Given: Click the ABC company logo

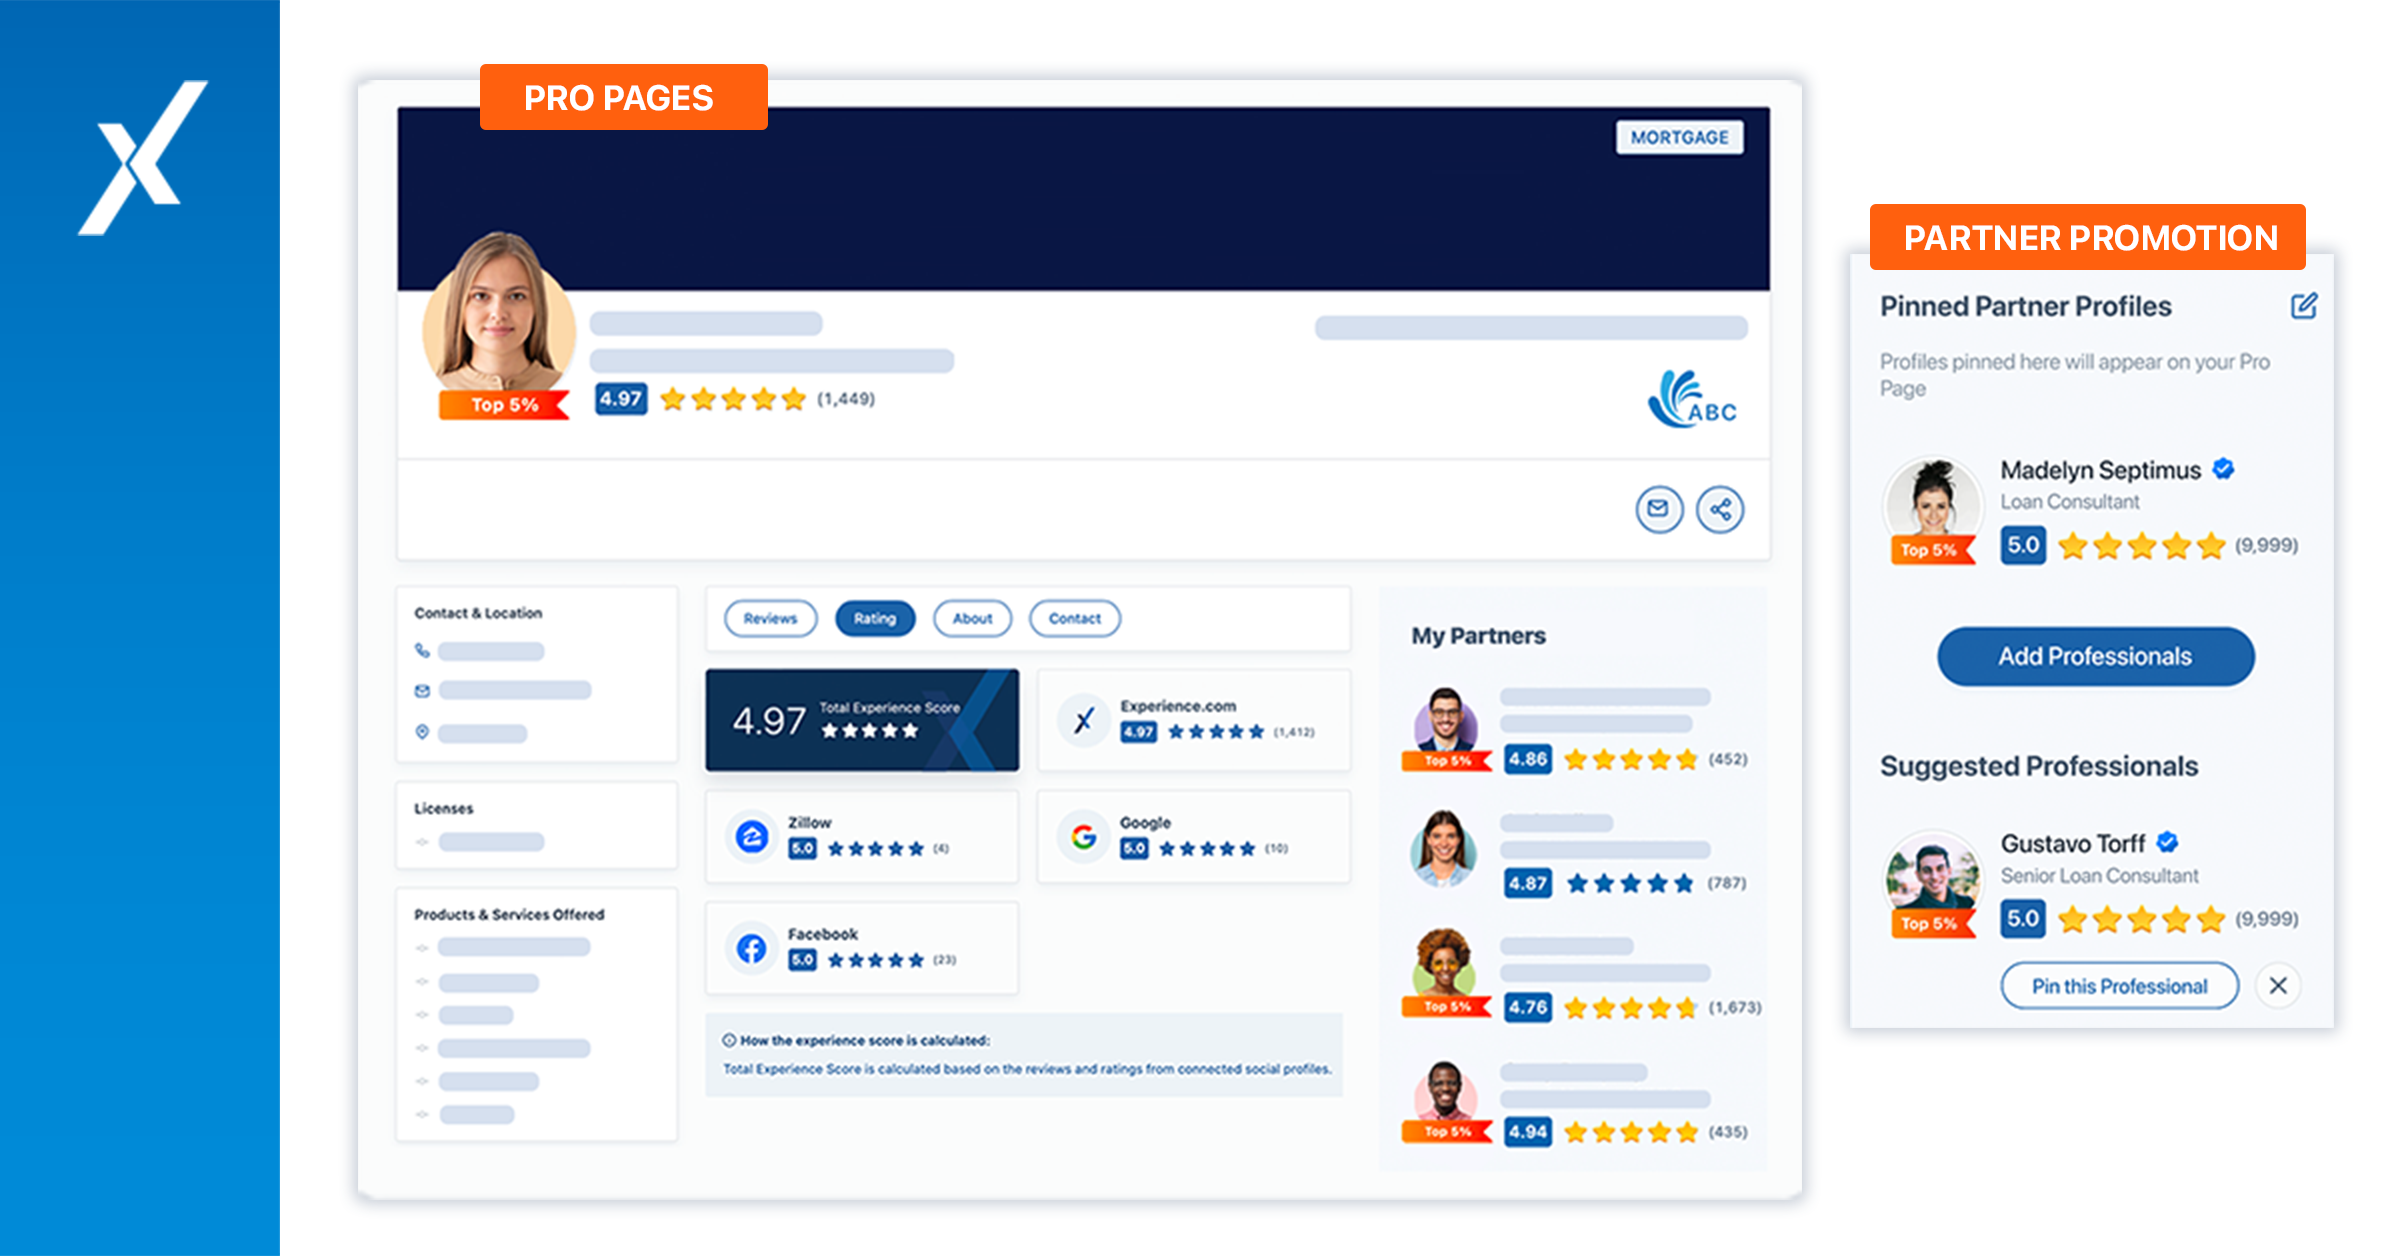Looking at the screenshot, I should (x=1692, y=400).
